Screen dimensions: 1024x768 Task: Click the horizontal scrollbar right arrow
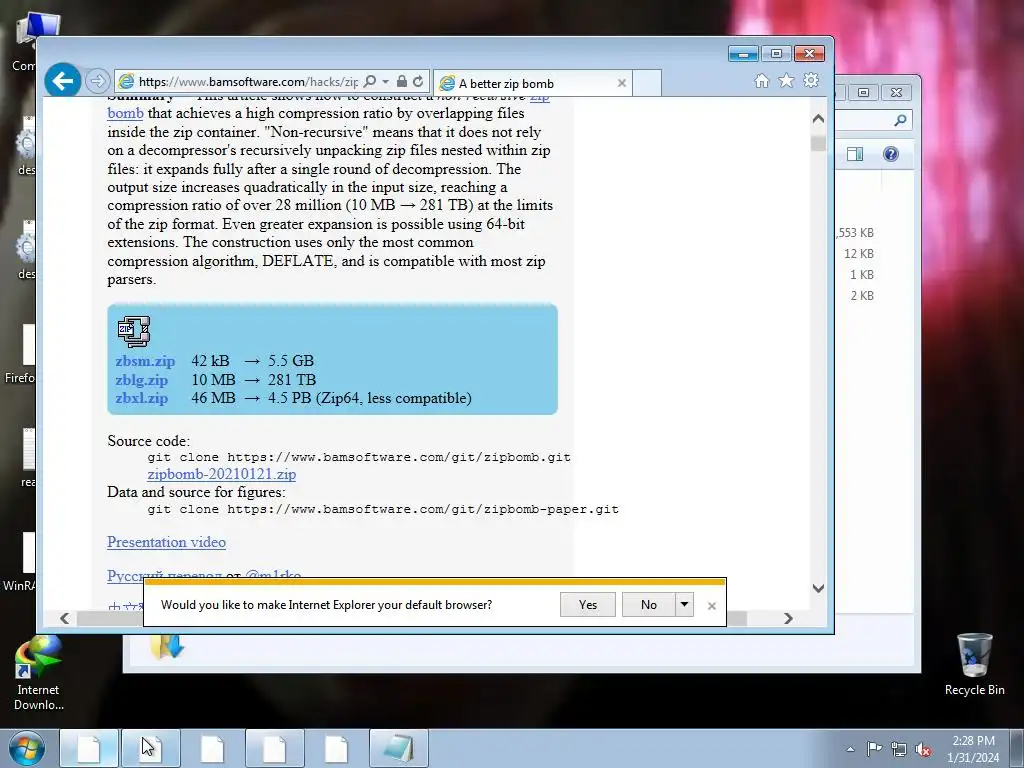pyautogui.click(x=788, y=618)
